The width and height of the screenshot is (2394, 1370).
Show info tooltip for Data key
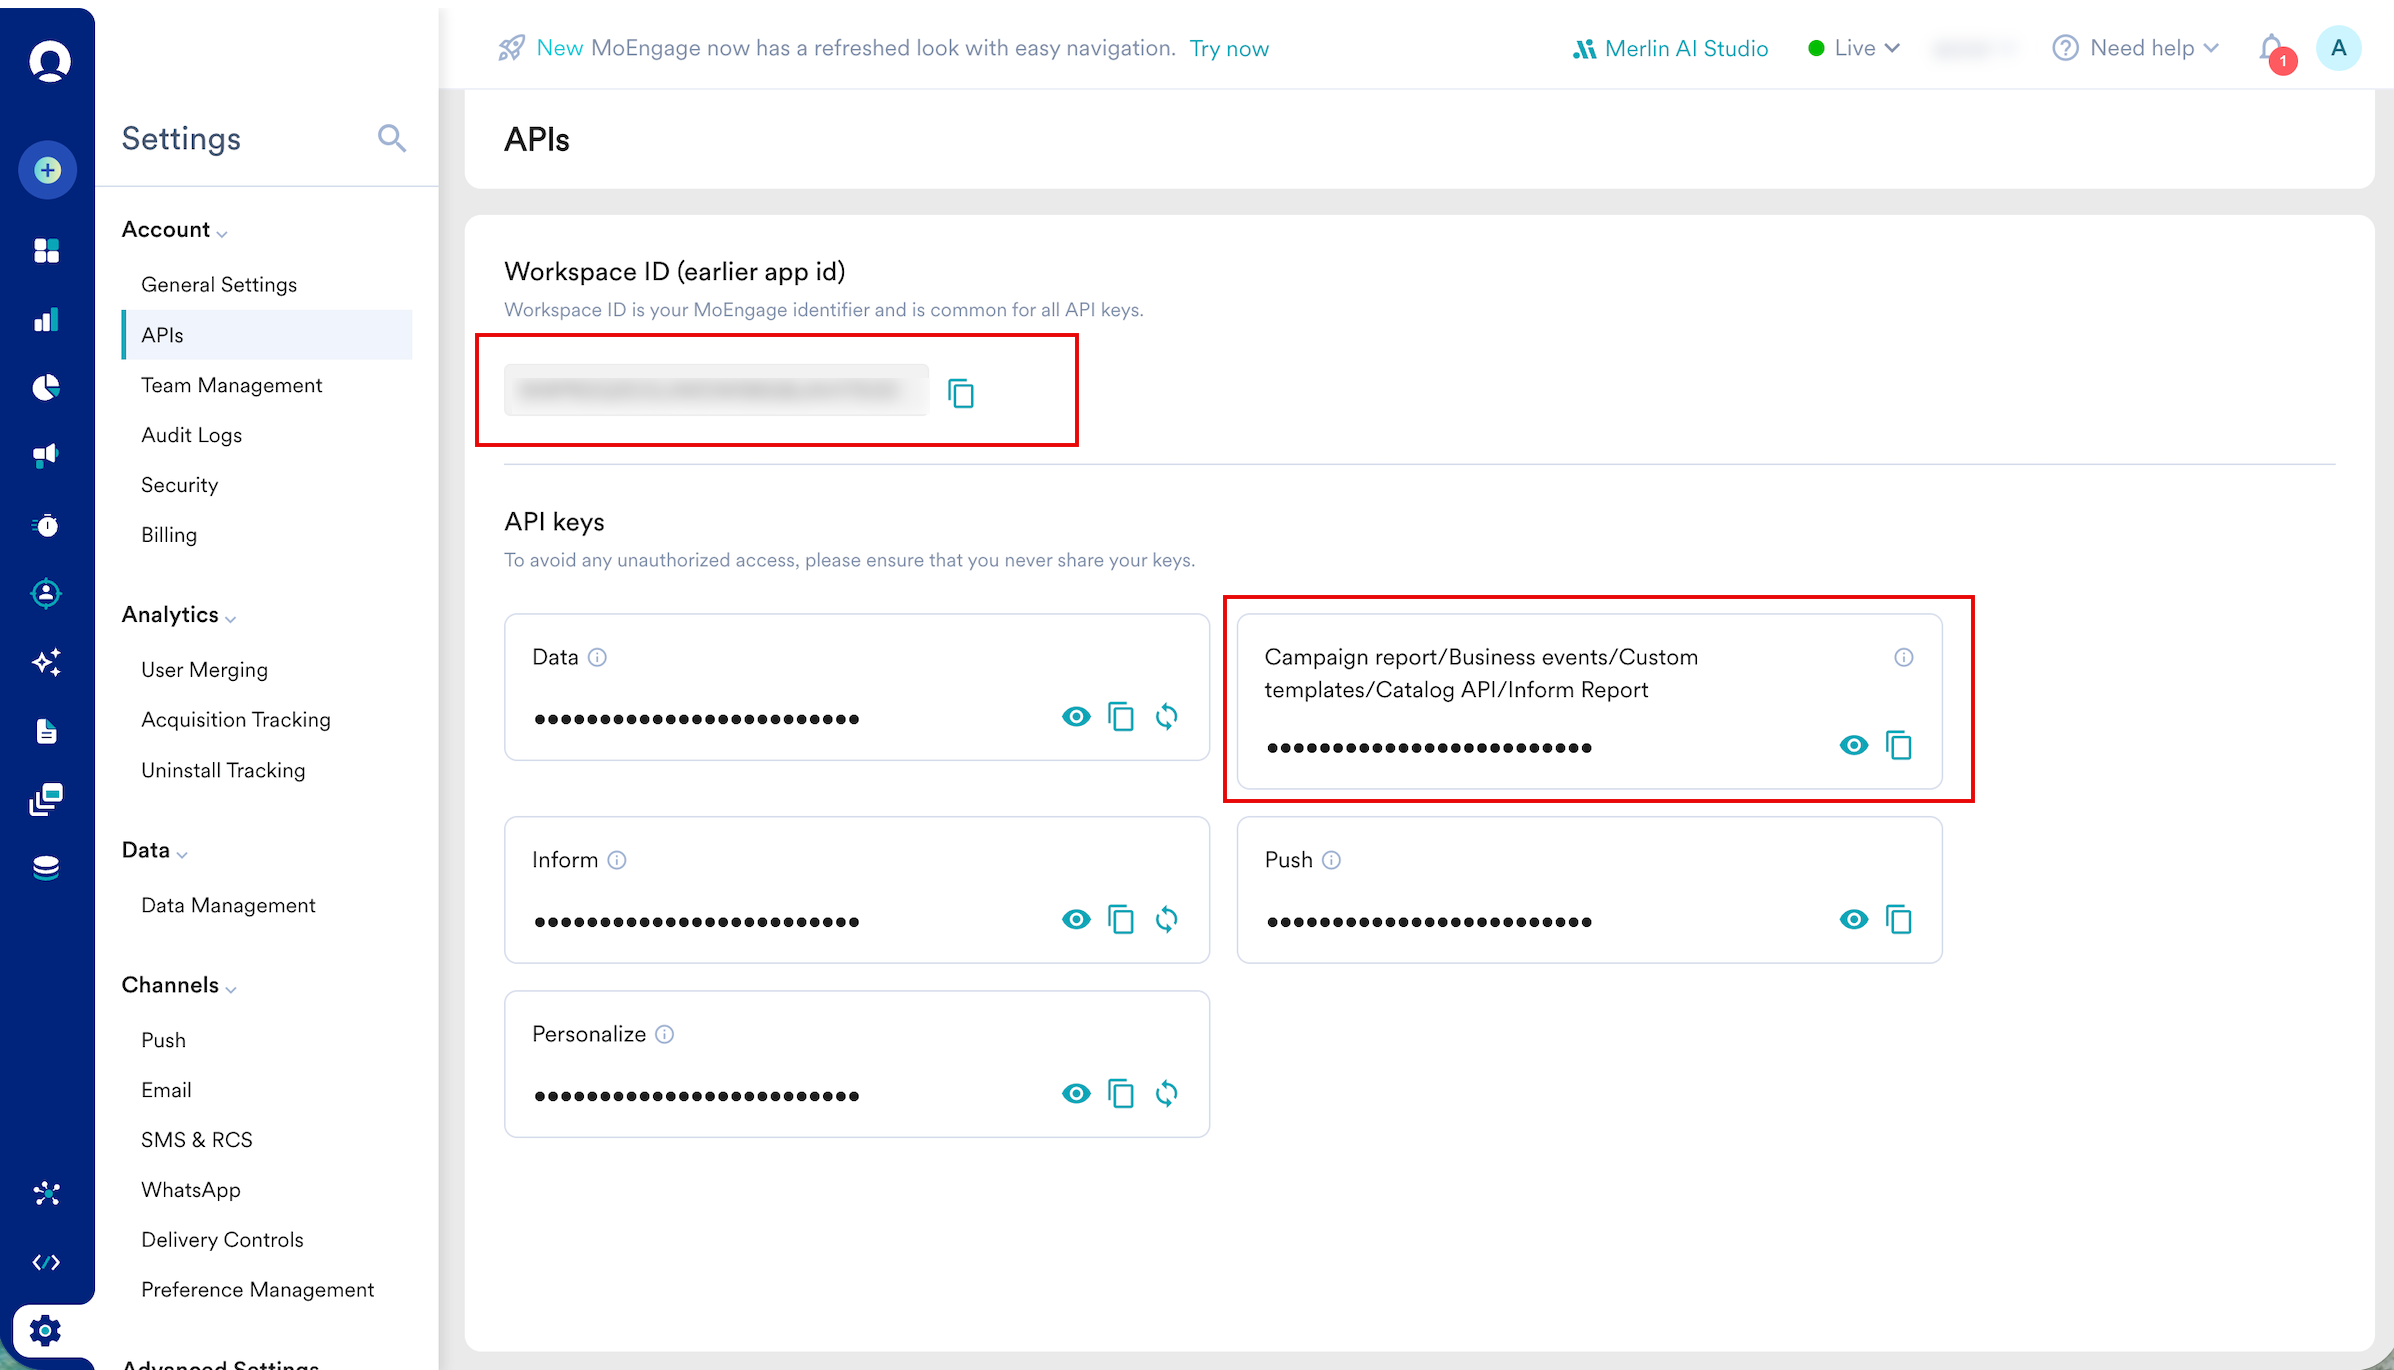597,657
